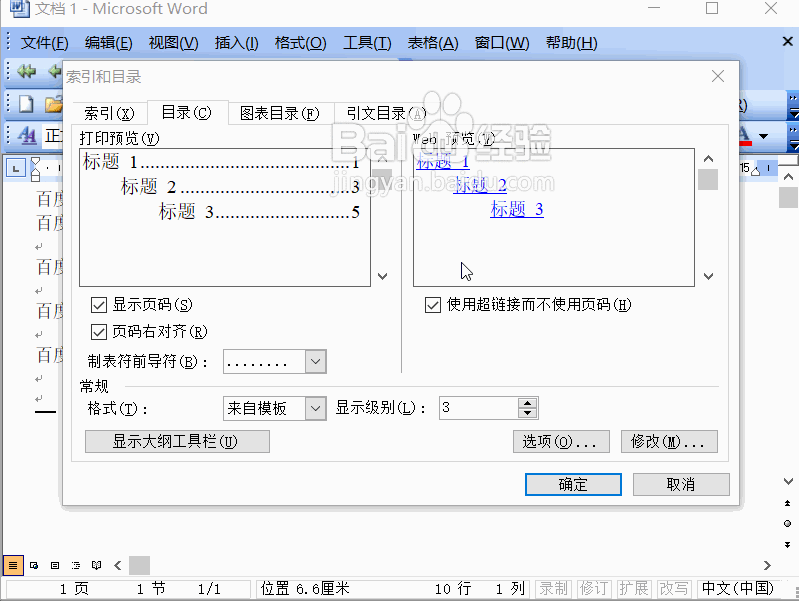Click the horizontal scrollbar left arrow
Viewport: 799px width, 601px height.
(118, 565)
